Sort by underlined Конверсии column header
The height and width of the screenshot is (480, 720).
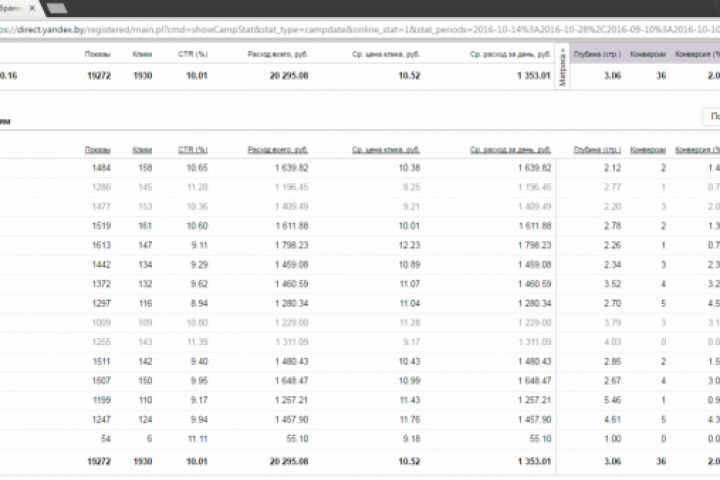[648, 150]
